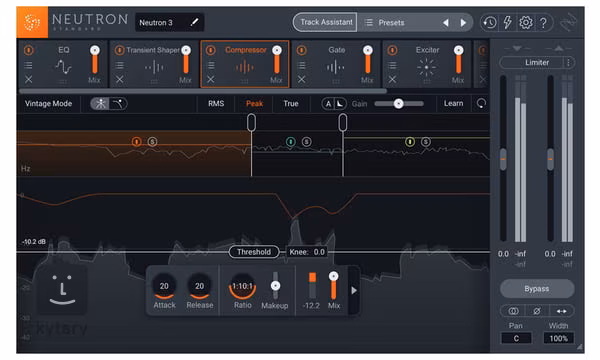Open help question mark
The width and height of the screenshot is (600, 360).
pos(543,23)
